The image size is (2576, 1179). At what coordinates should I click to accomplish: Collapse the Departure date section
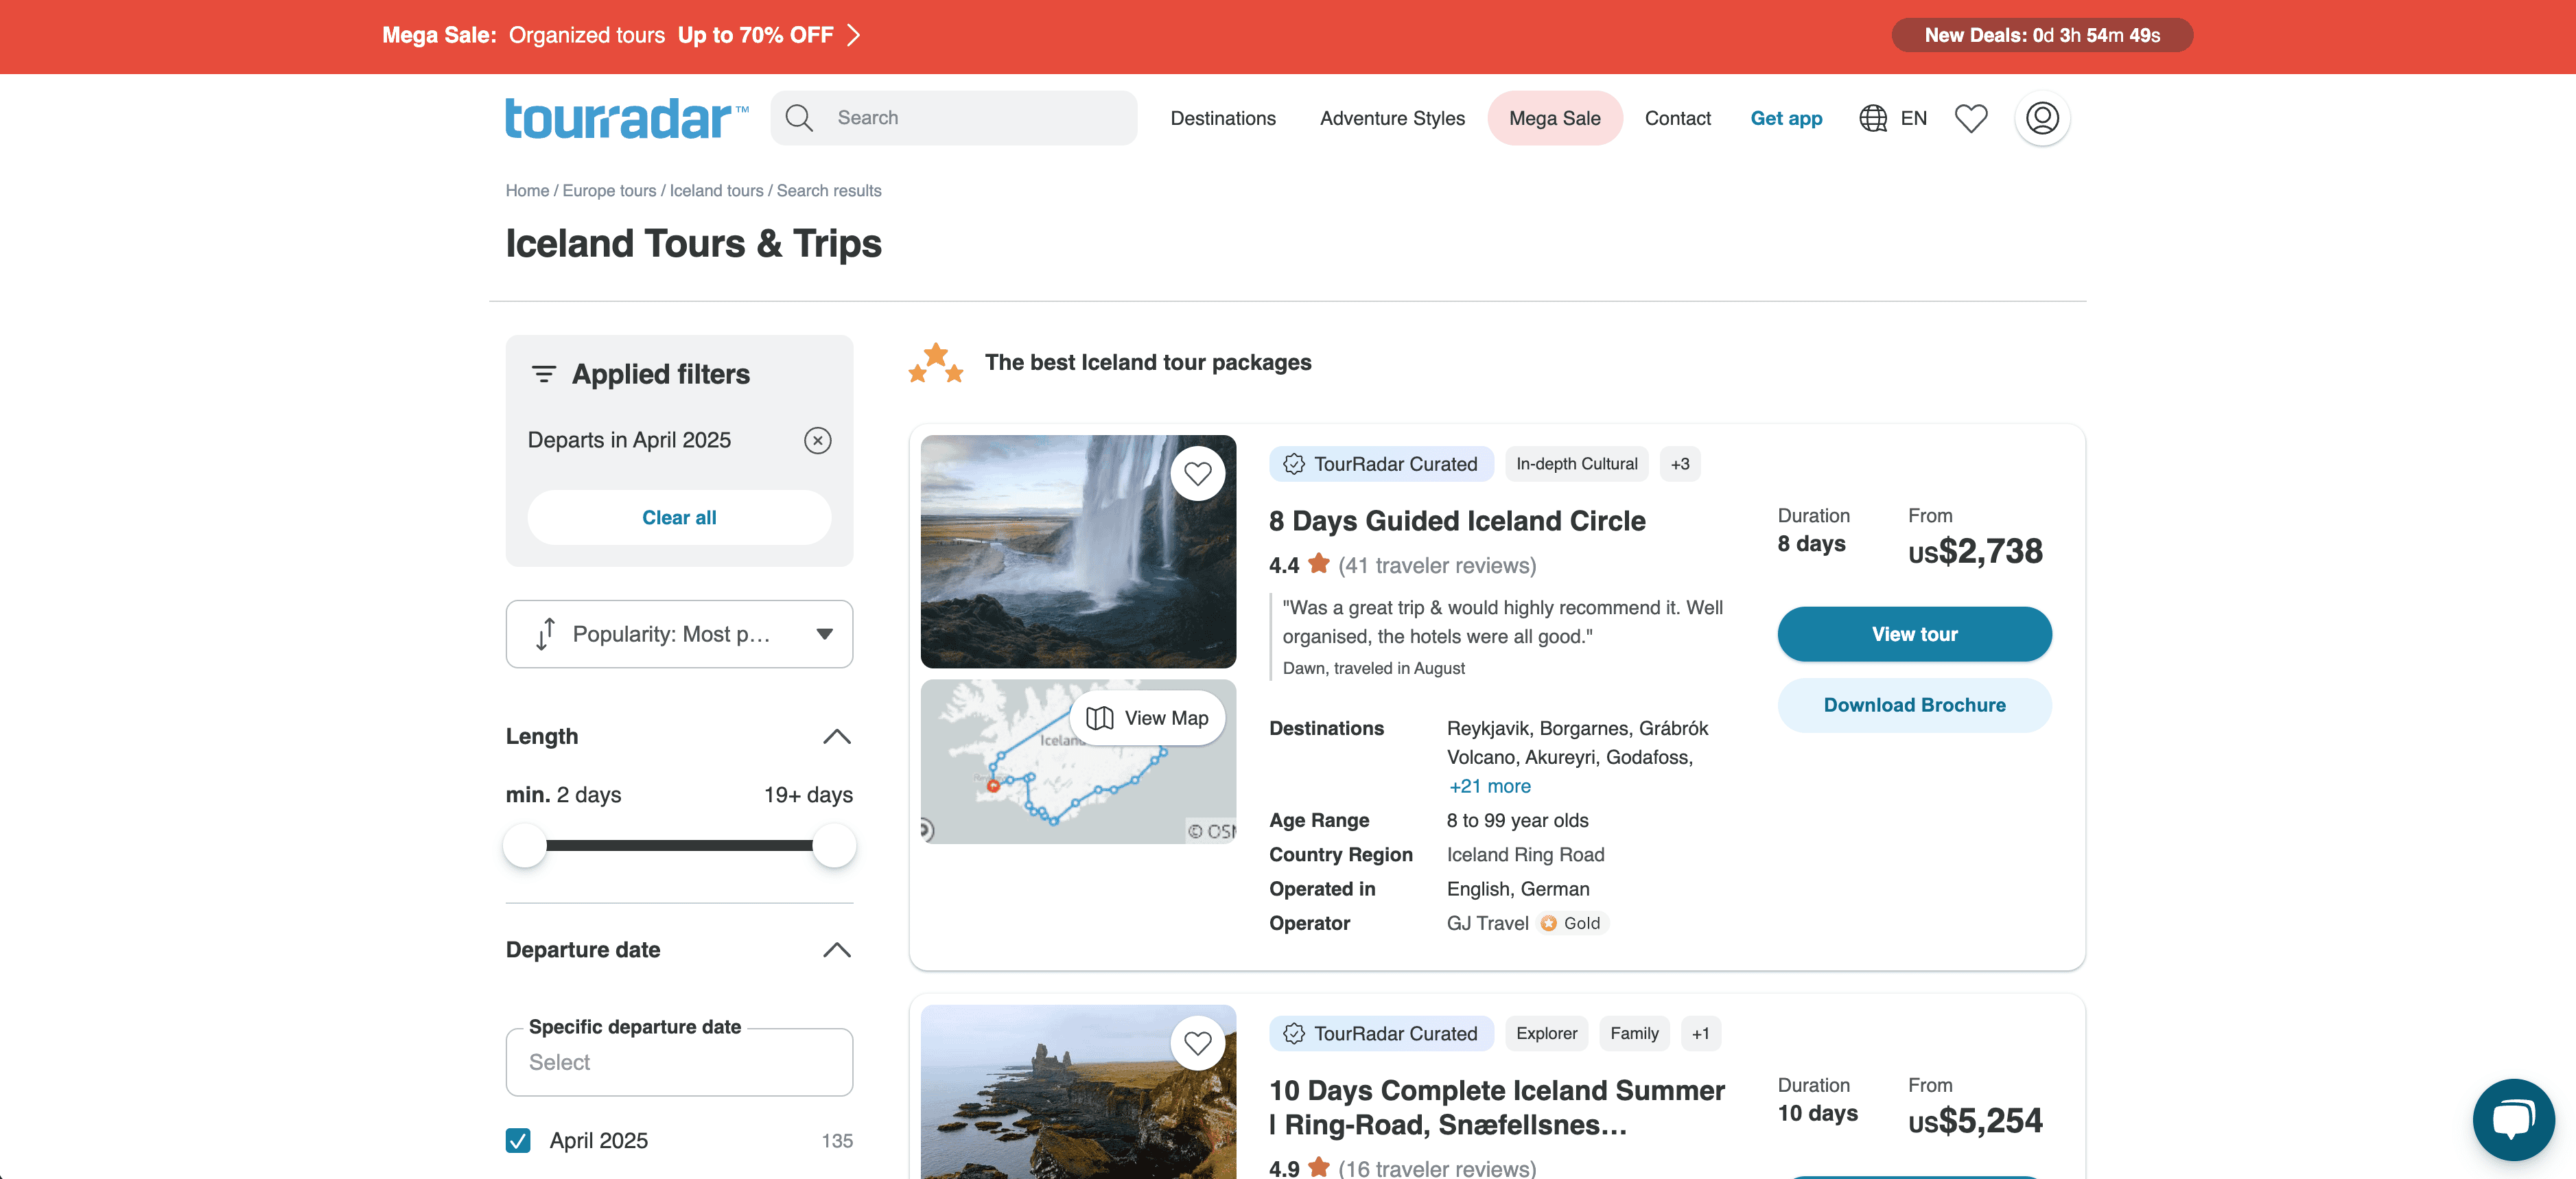(836, 950)
